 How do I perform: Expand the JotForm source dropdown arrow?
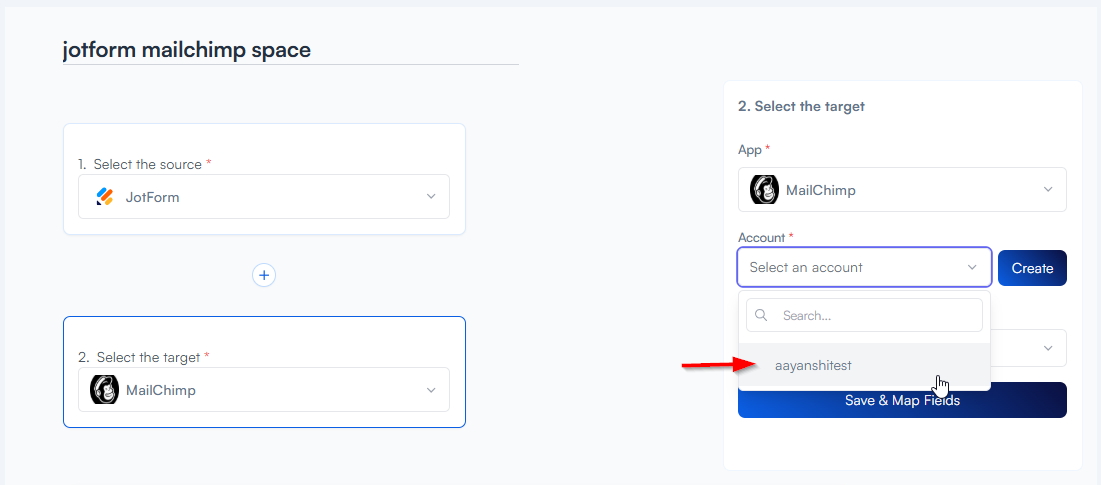(431, 197)
